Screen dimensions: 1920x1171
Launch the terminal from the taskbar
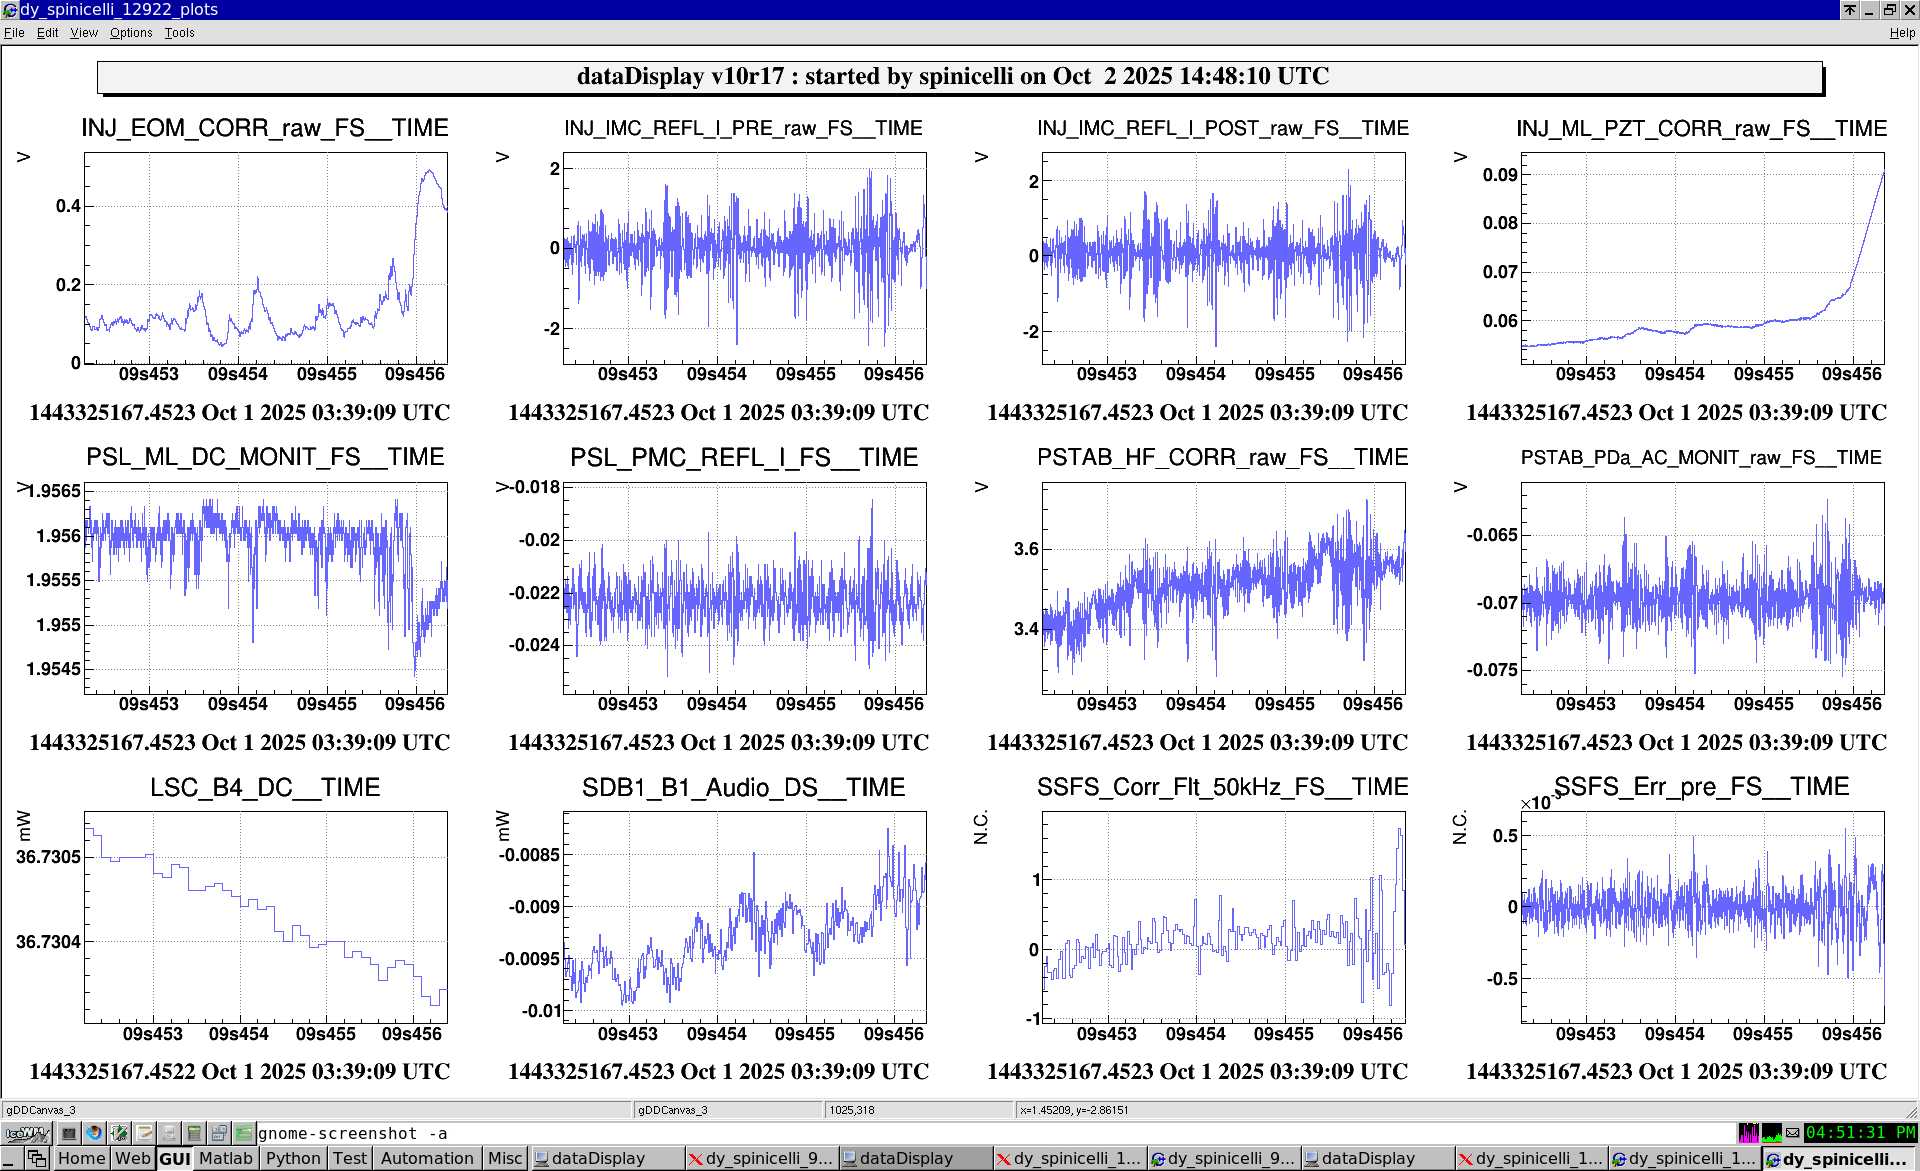point(69,1133)
